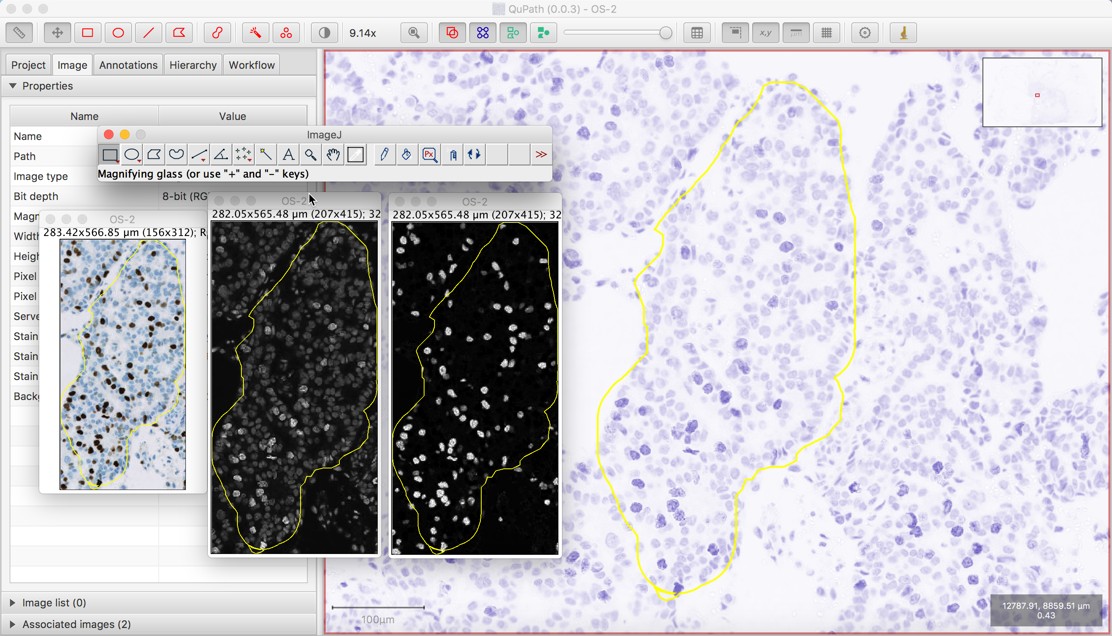Toggle fill detections button

coord(543,33)
